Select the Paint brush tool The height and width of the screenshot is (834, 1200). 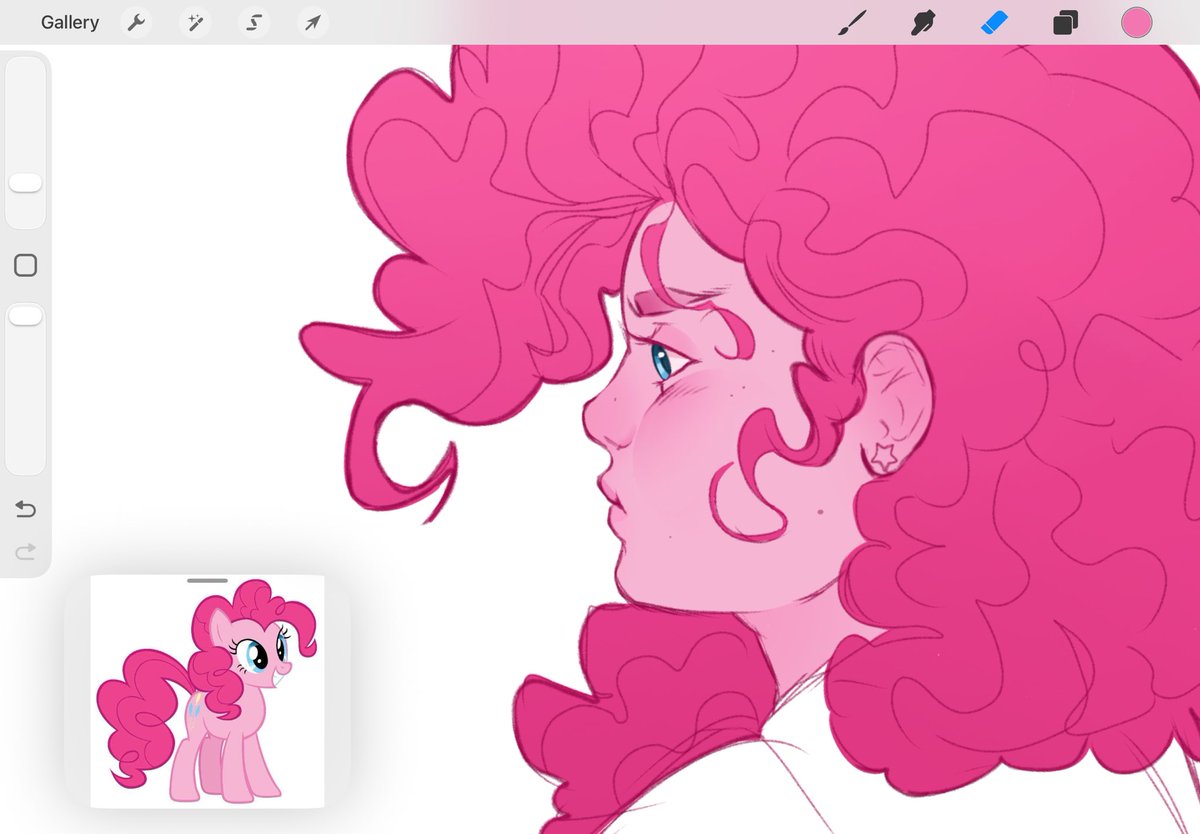tap(851, 22)
